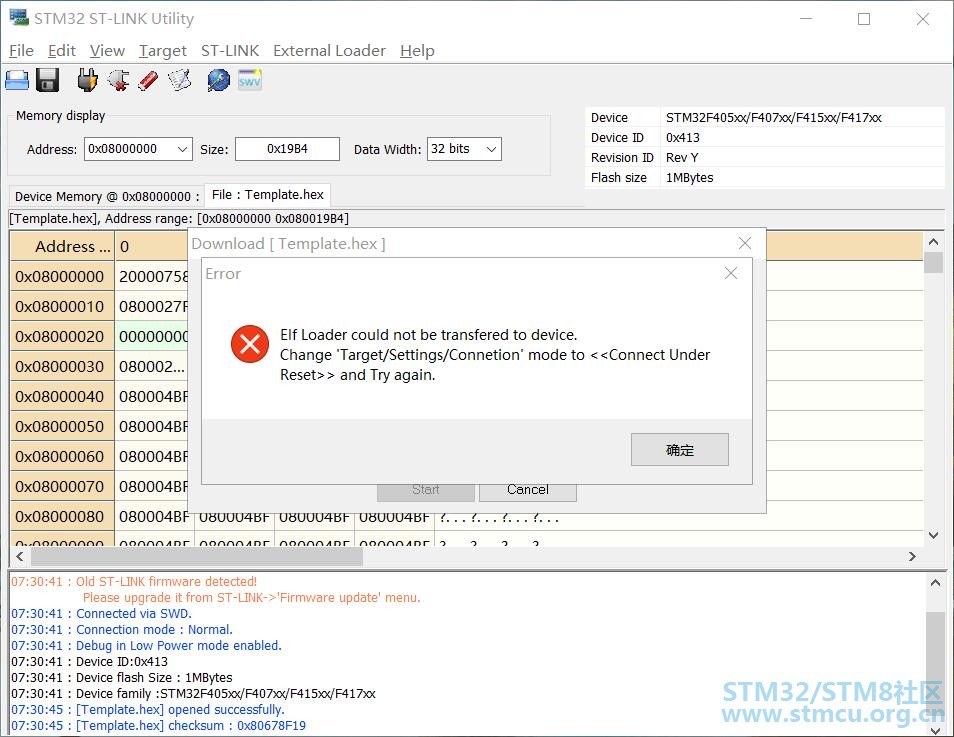Select the 0x08000080 address row

click(x=62, y=516)
